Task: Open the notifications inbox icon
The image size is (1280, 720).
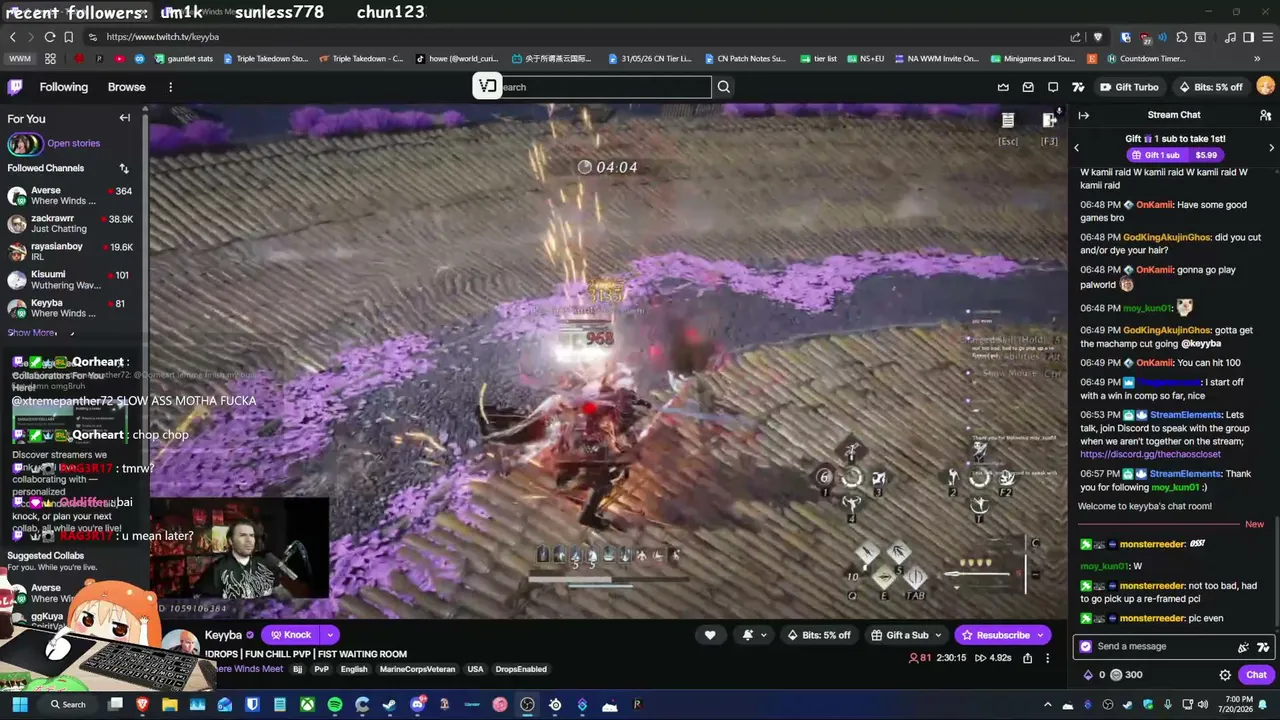Action: click(1028, 87)
